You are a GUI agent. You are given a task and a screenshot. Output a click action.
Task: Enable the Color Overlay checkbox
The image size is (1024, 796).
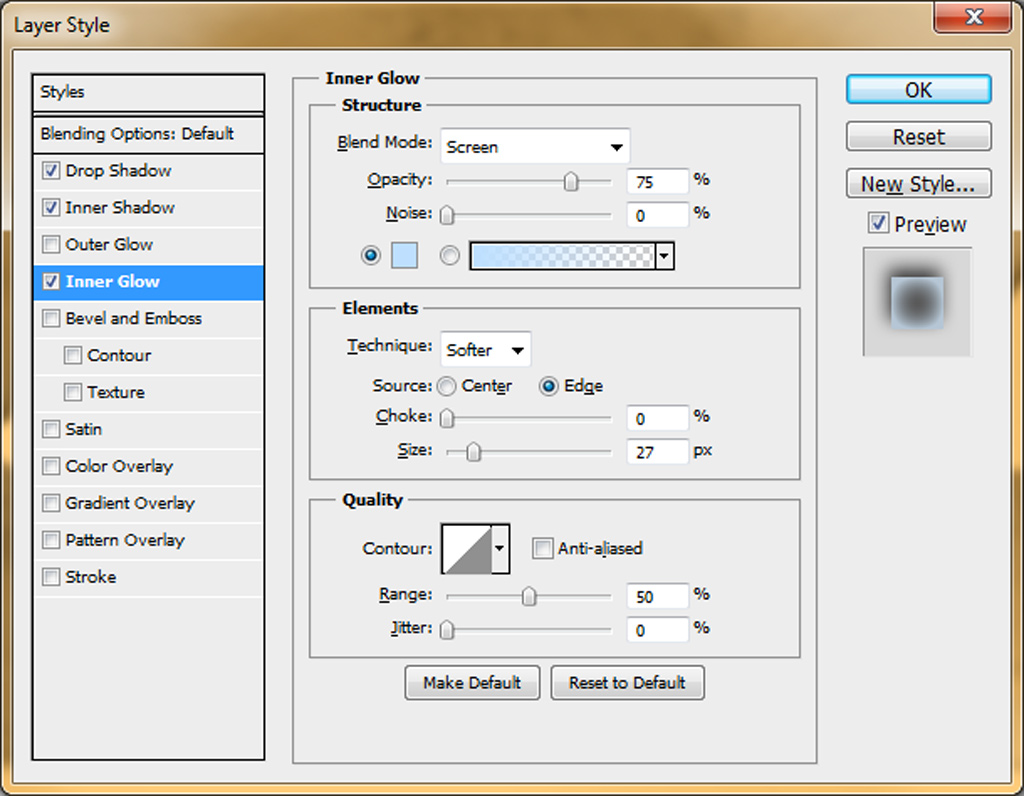coord(51,466)
